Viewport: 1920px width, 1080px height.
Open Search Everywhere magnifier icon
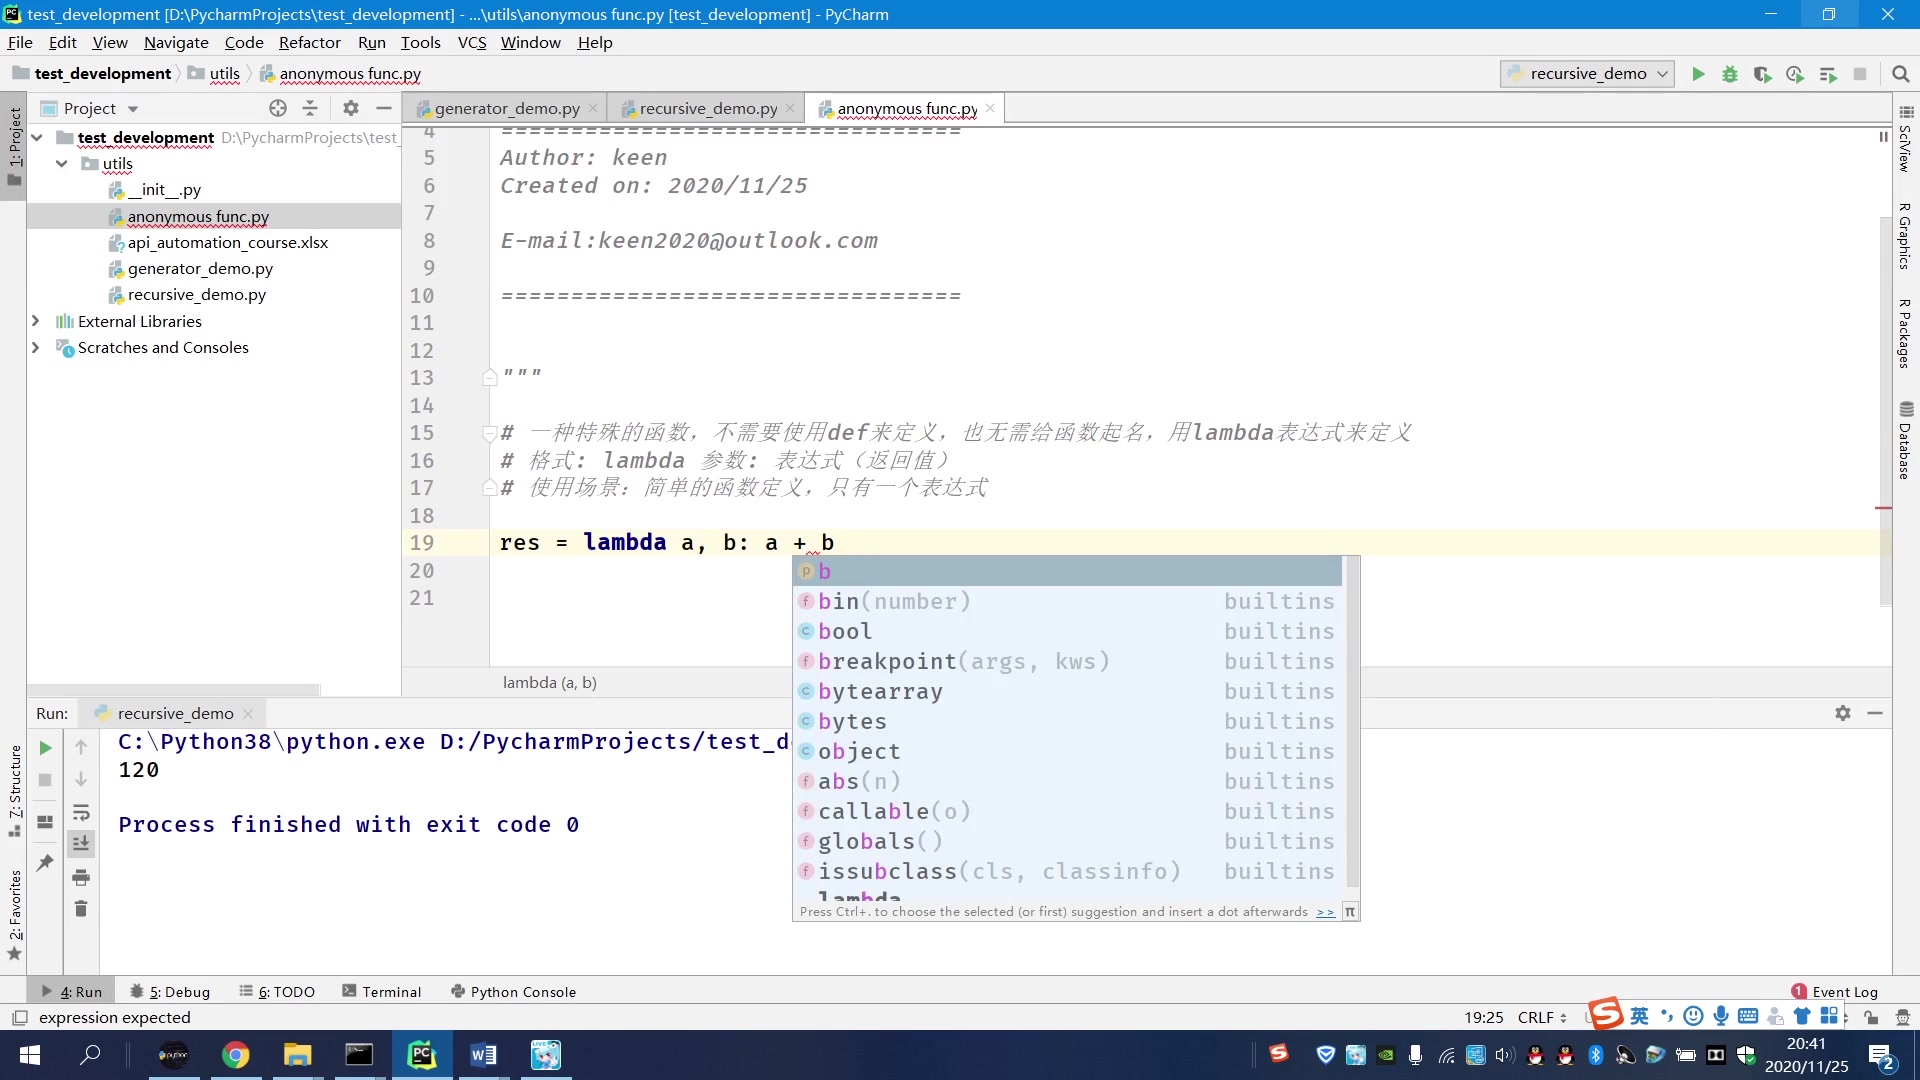tap(1901, 74)
